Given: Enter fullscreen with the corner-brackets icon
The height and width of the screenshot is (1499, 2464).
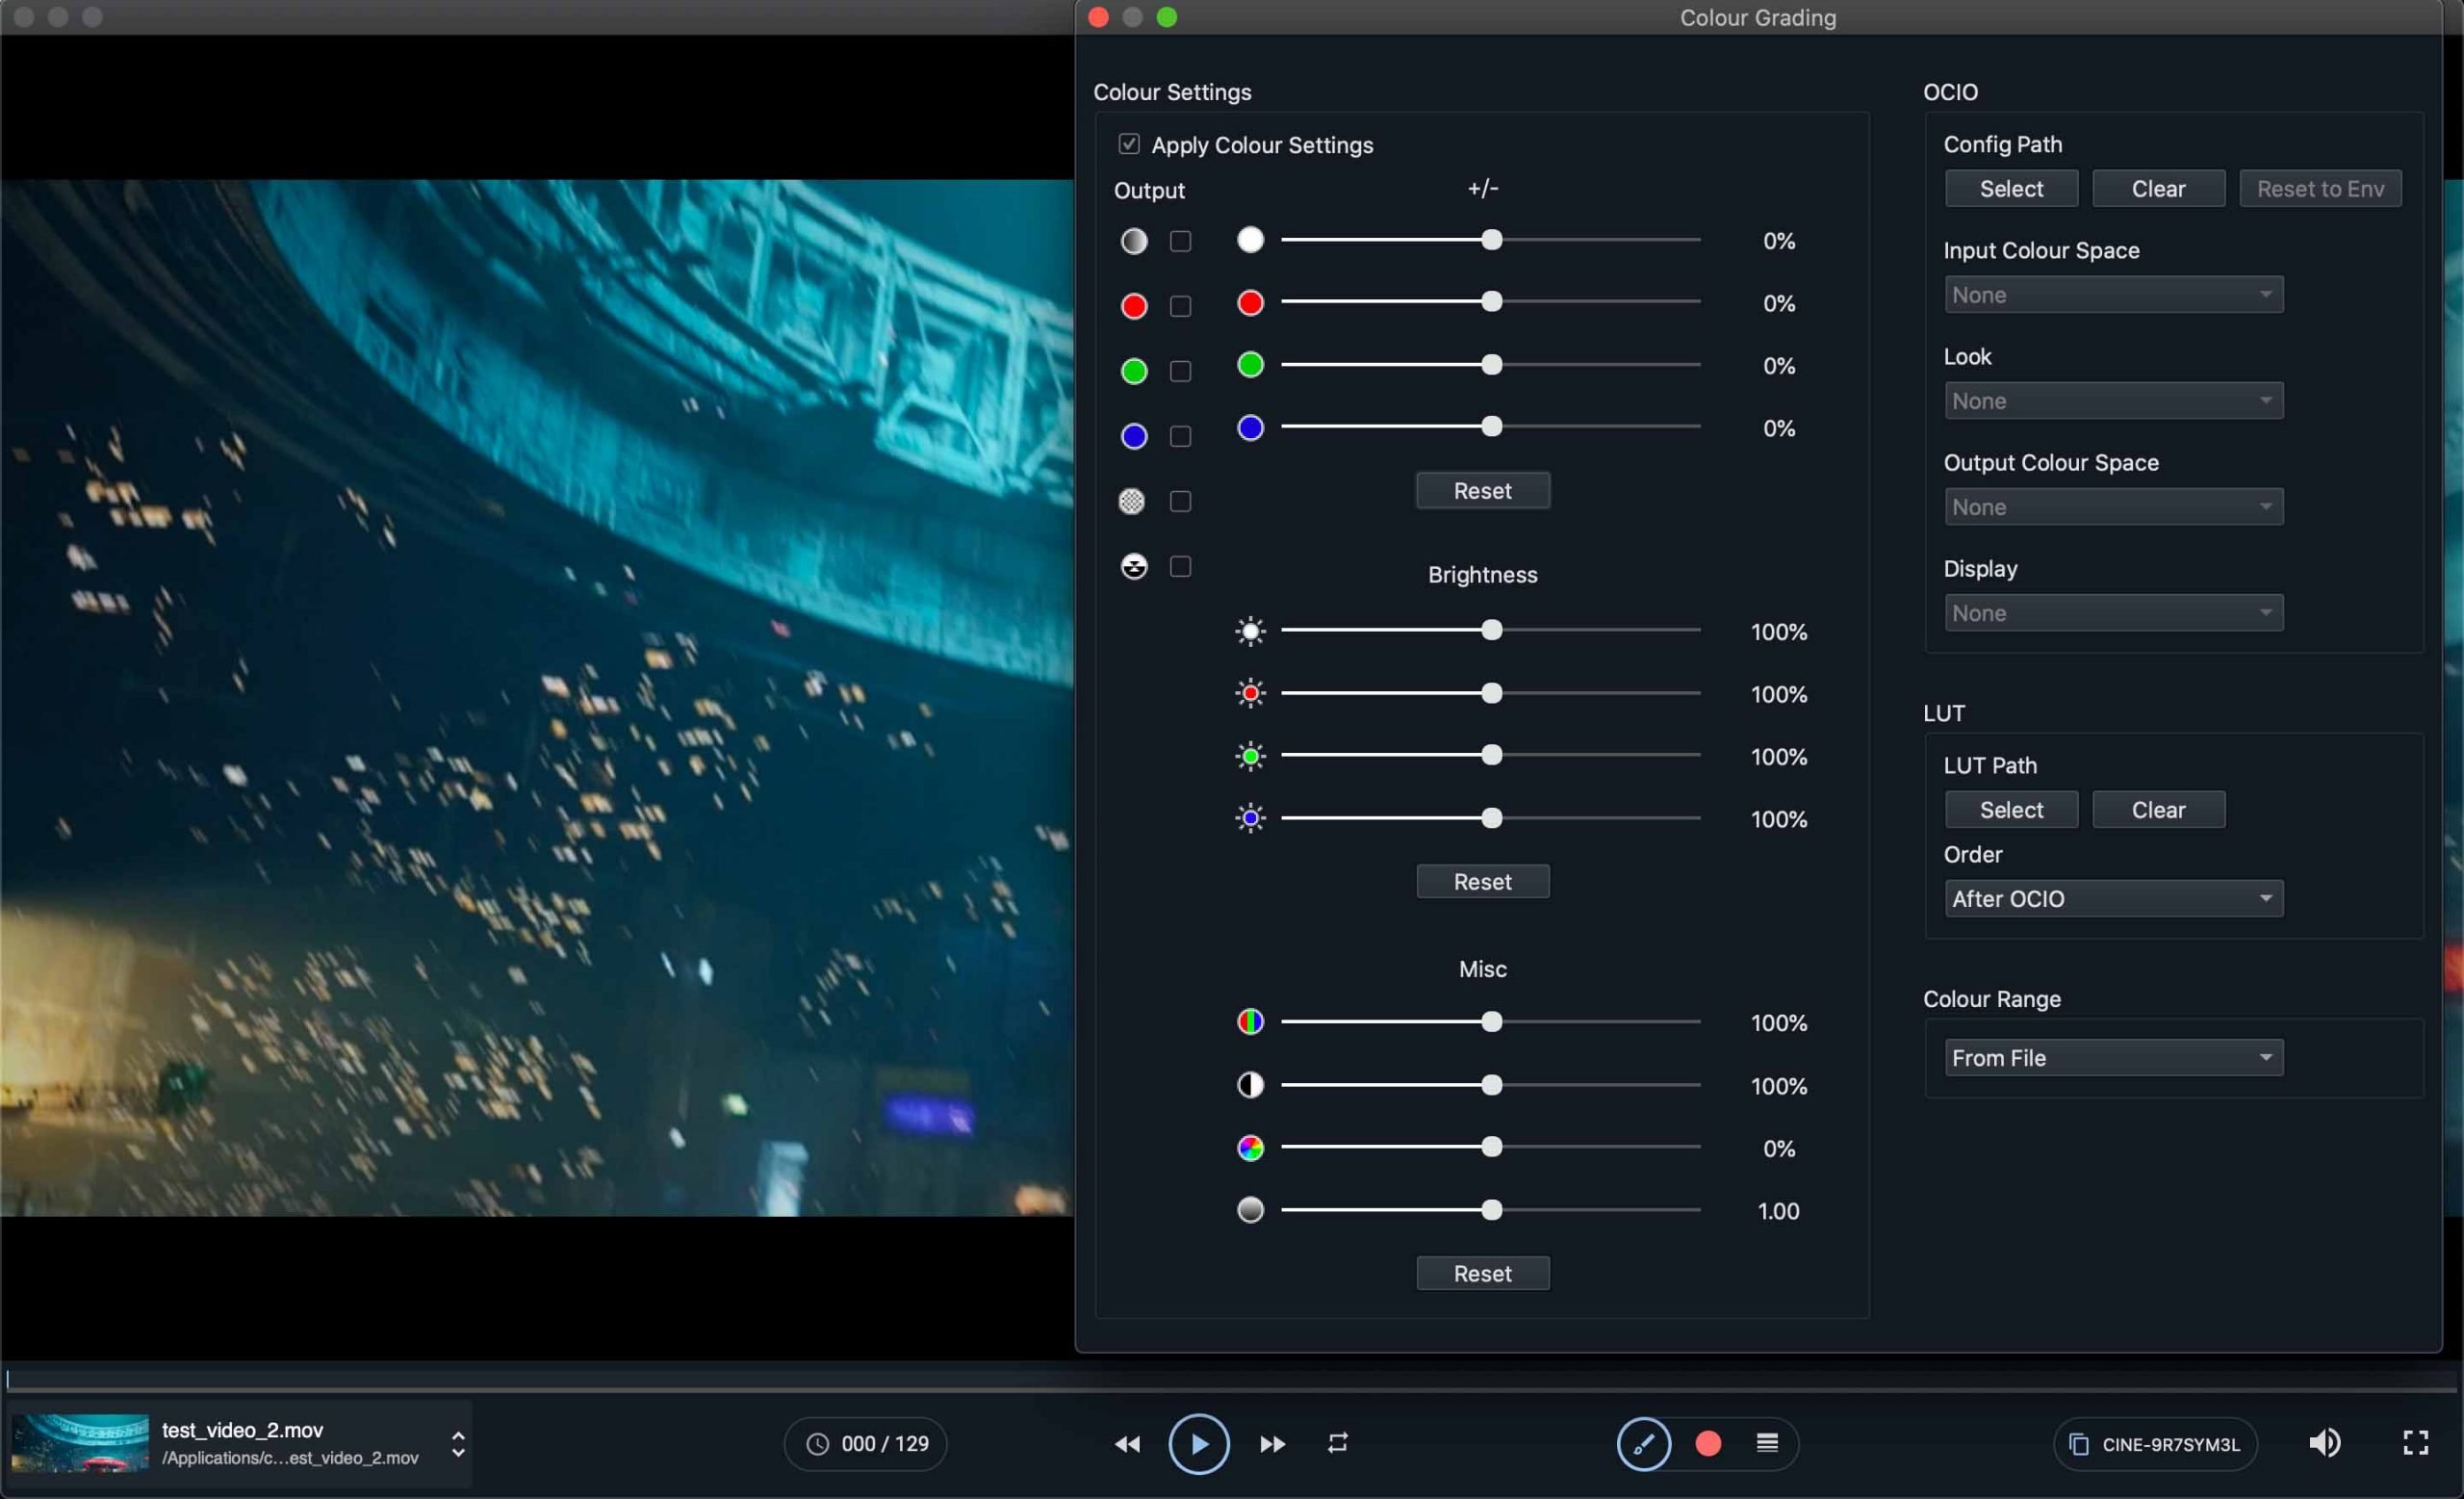Looking at the screenshot, I should [x=2415, y=1442].
